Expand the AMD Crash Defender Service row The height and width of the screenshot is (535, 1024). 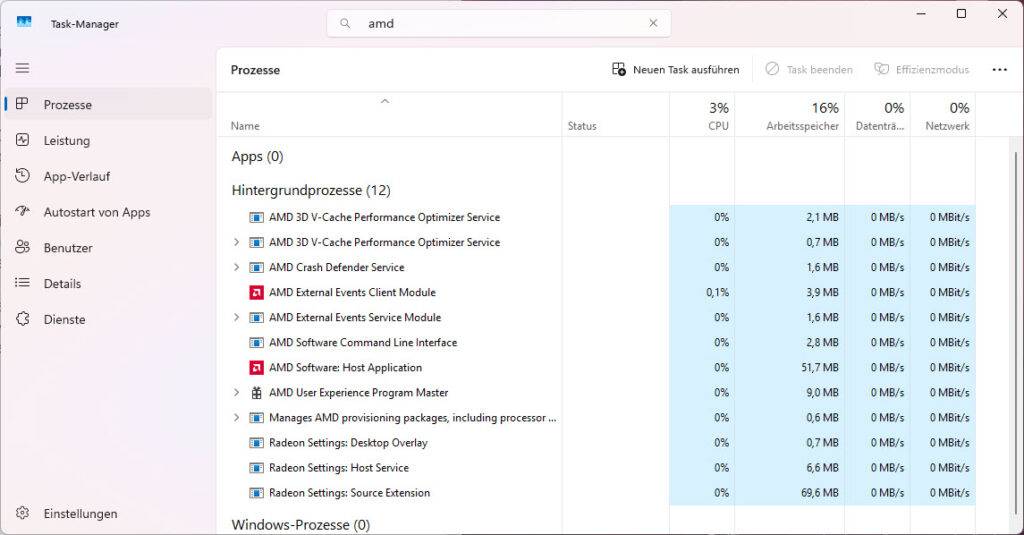237,268
